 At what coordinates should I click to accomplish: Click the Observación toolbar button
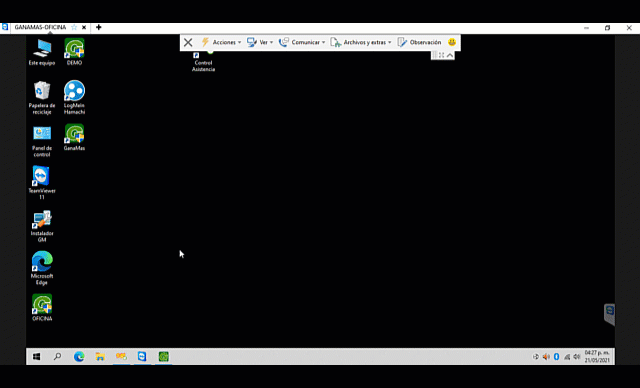(x=420, y=42)
